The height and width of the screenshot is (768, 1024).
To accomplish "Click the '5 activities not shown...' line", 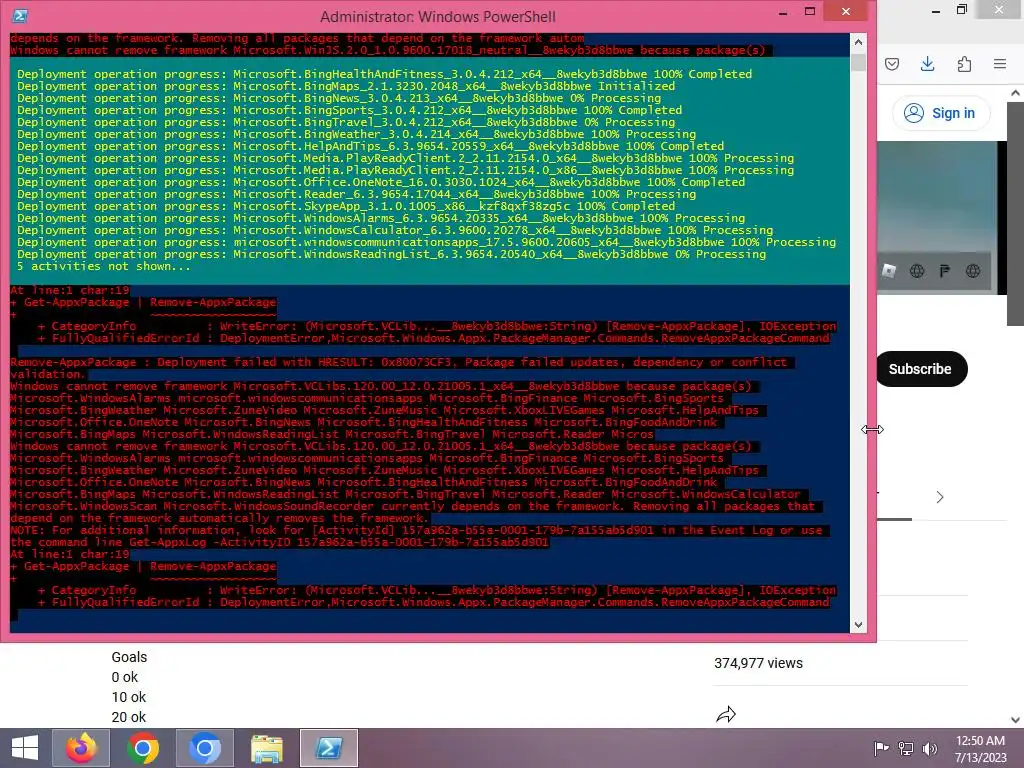I will 104,266.
